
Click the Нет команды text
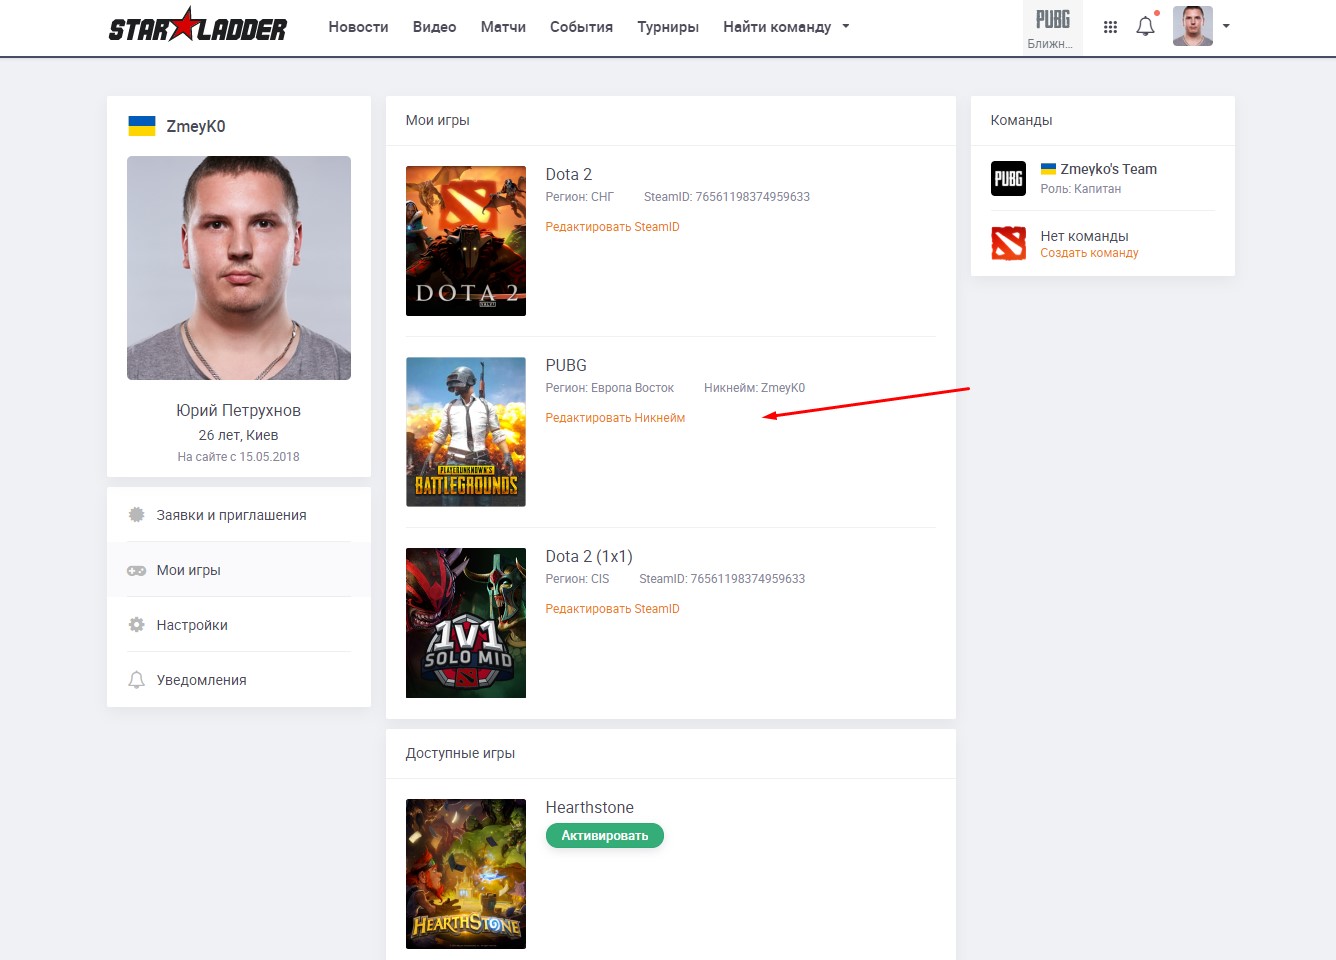(x=1084, y=236)
